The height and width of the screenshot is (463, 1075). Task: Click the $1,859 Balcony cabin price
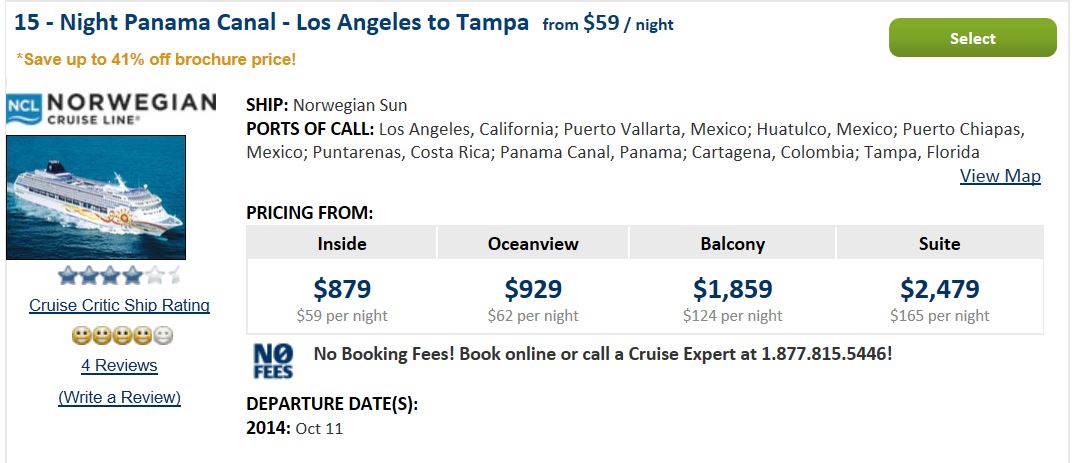click(x=732, y=289)
